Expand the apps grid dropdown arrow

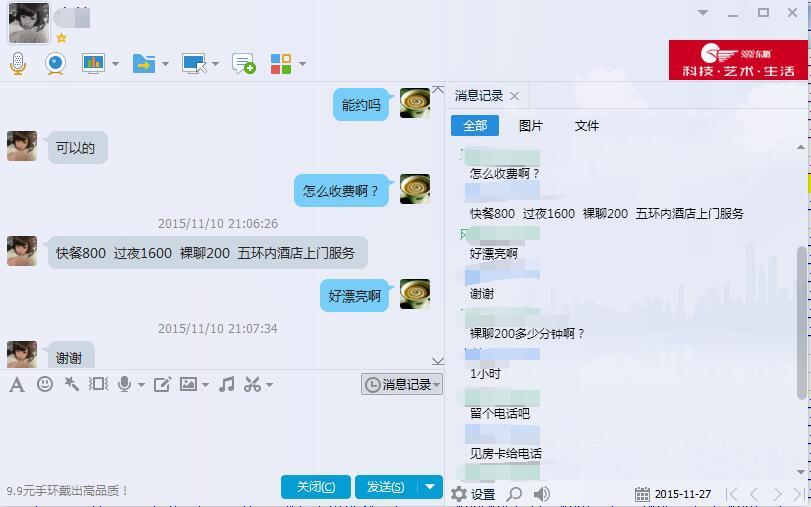coord(302,64)
